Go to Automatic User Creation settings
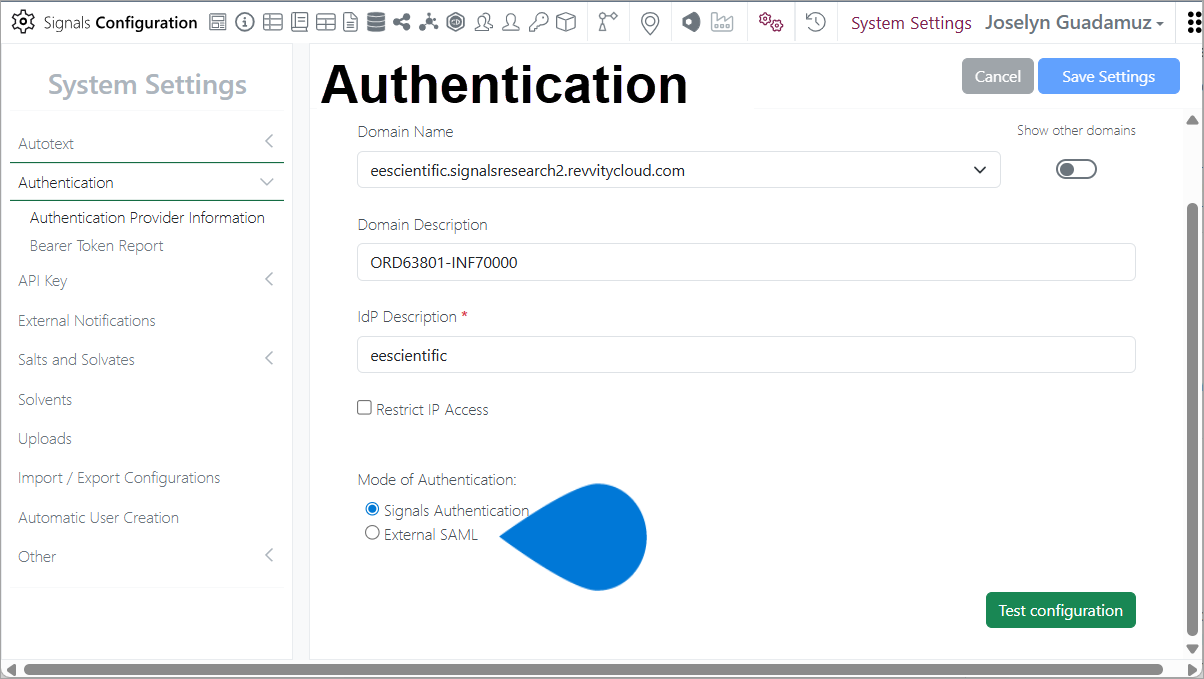The height and width of the screenshot is (679, 1204). click(x=98, y=518)
